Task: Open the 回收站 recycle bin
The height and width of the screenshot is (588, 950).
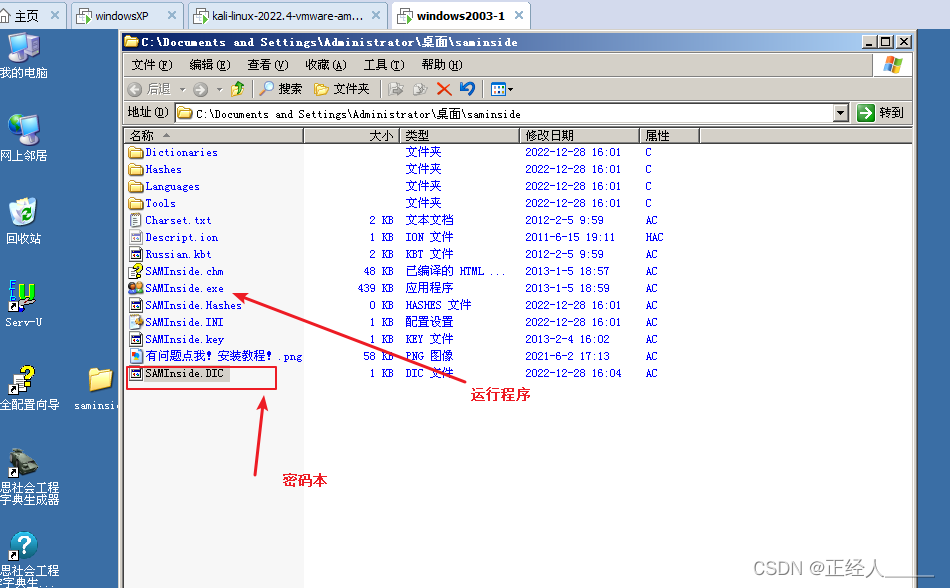Action: click(x=24, y=220)
